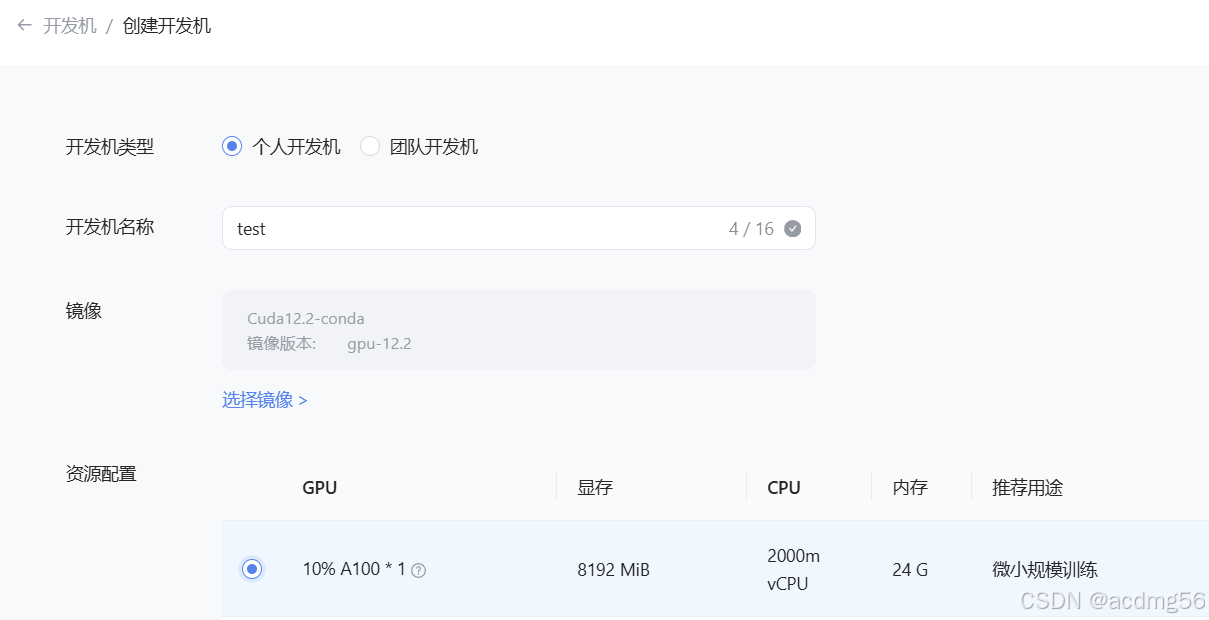Select the 个人开发机 radio button
Image resolution: width=1209 pixels, height=620 pixels.
pos(231,146)
